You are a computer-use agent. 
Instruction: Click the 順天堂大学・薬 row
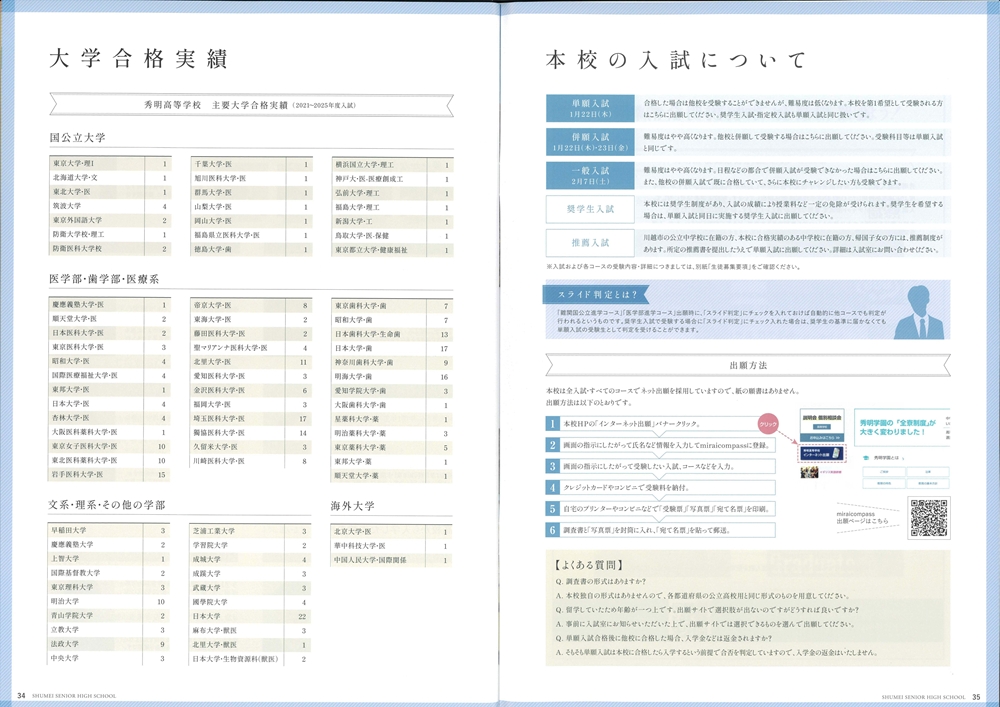tap(392, 476)
